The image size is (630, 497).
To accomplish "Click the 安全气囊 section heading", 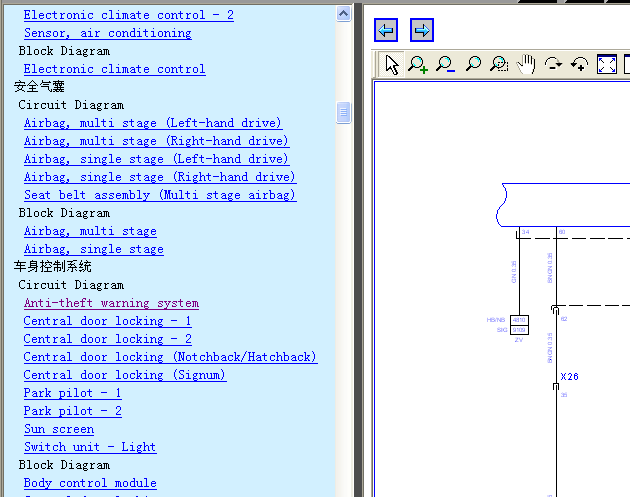I will 39,87.
